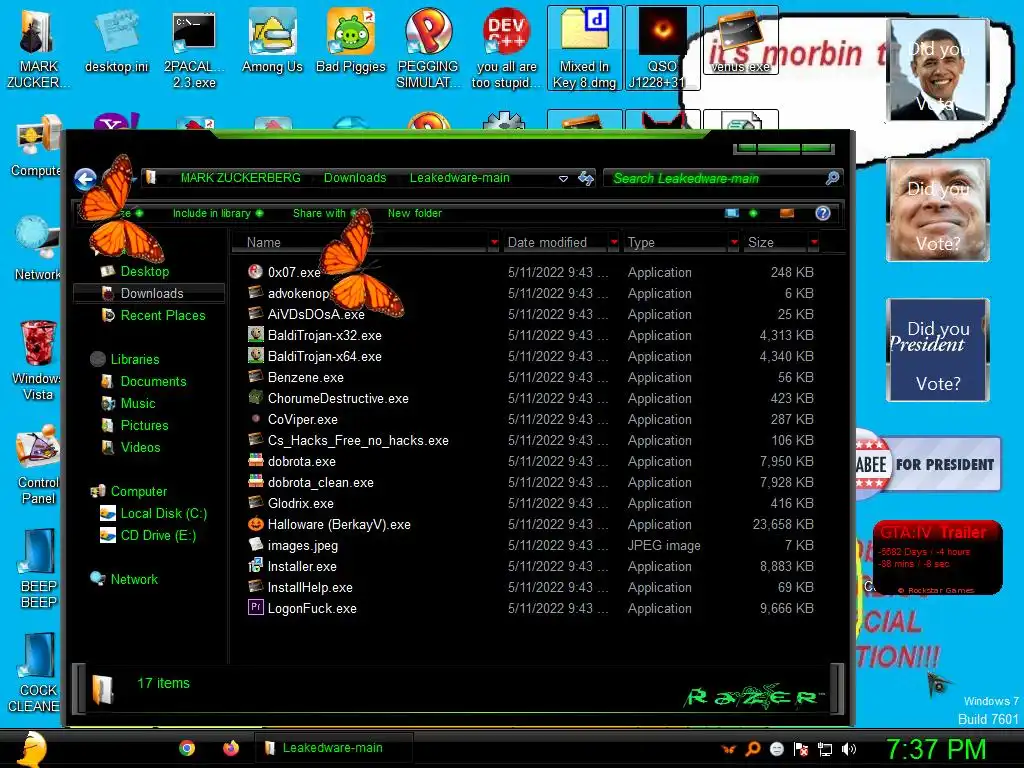The width and height of the screenshot is (1024, 768).
Task: Click the Leakedware-main taskbar button
Action: (x=333, y=748)
